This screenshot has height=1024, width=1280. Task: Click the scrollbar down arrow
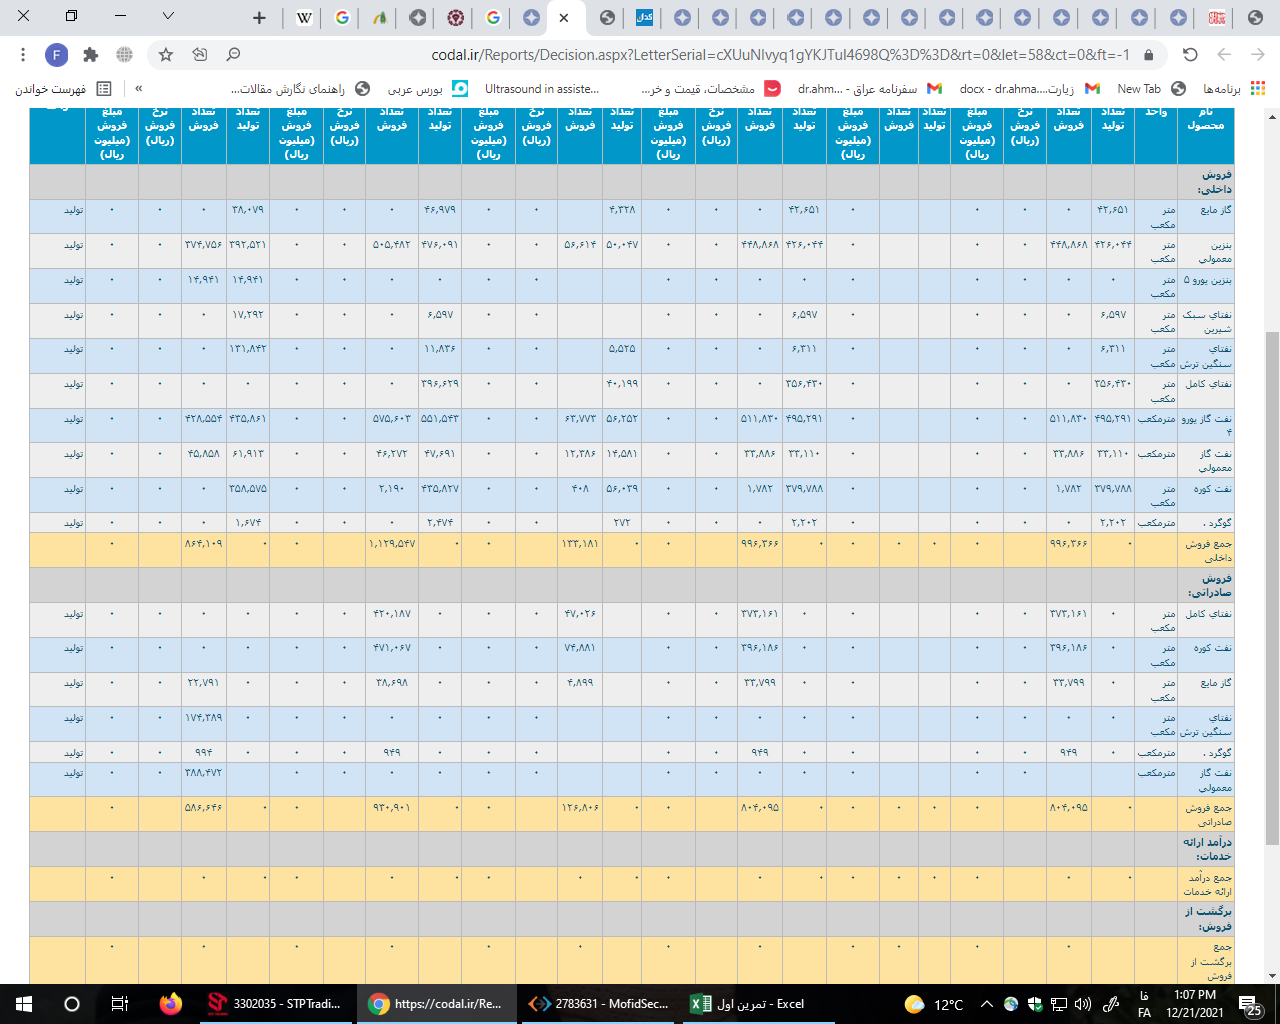(x=1272, y=976)
